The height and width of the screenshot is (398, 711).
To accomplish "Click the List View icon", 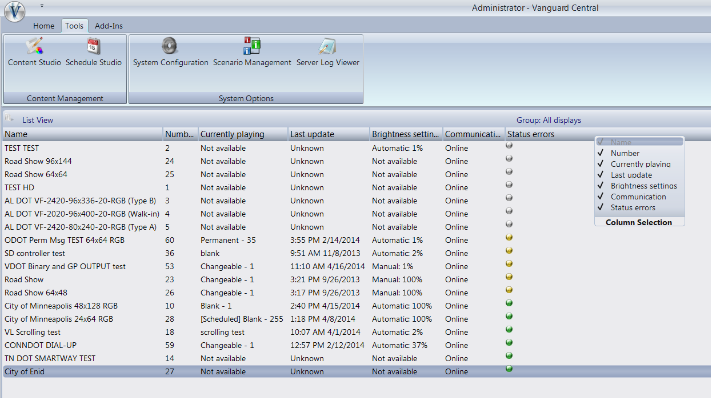I will [x=9, y=119].
